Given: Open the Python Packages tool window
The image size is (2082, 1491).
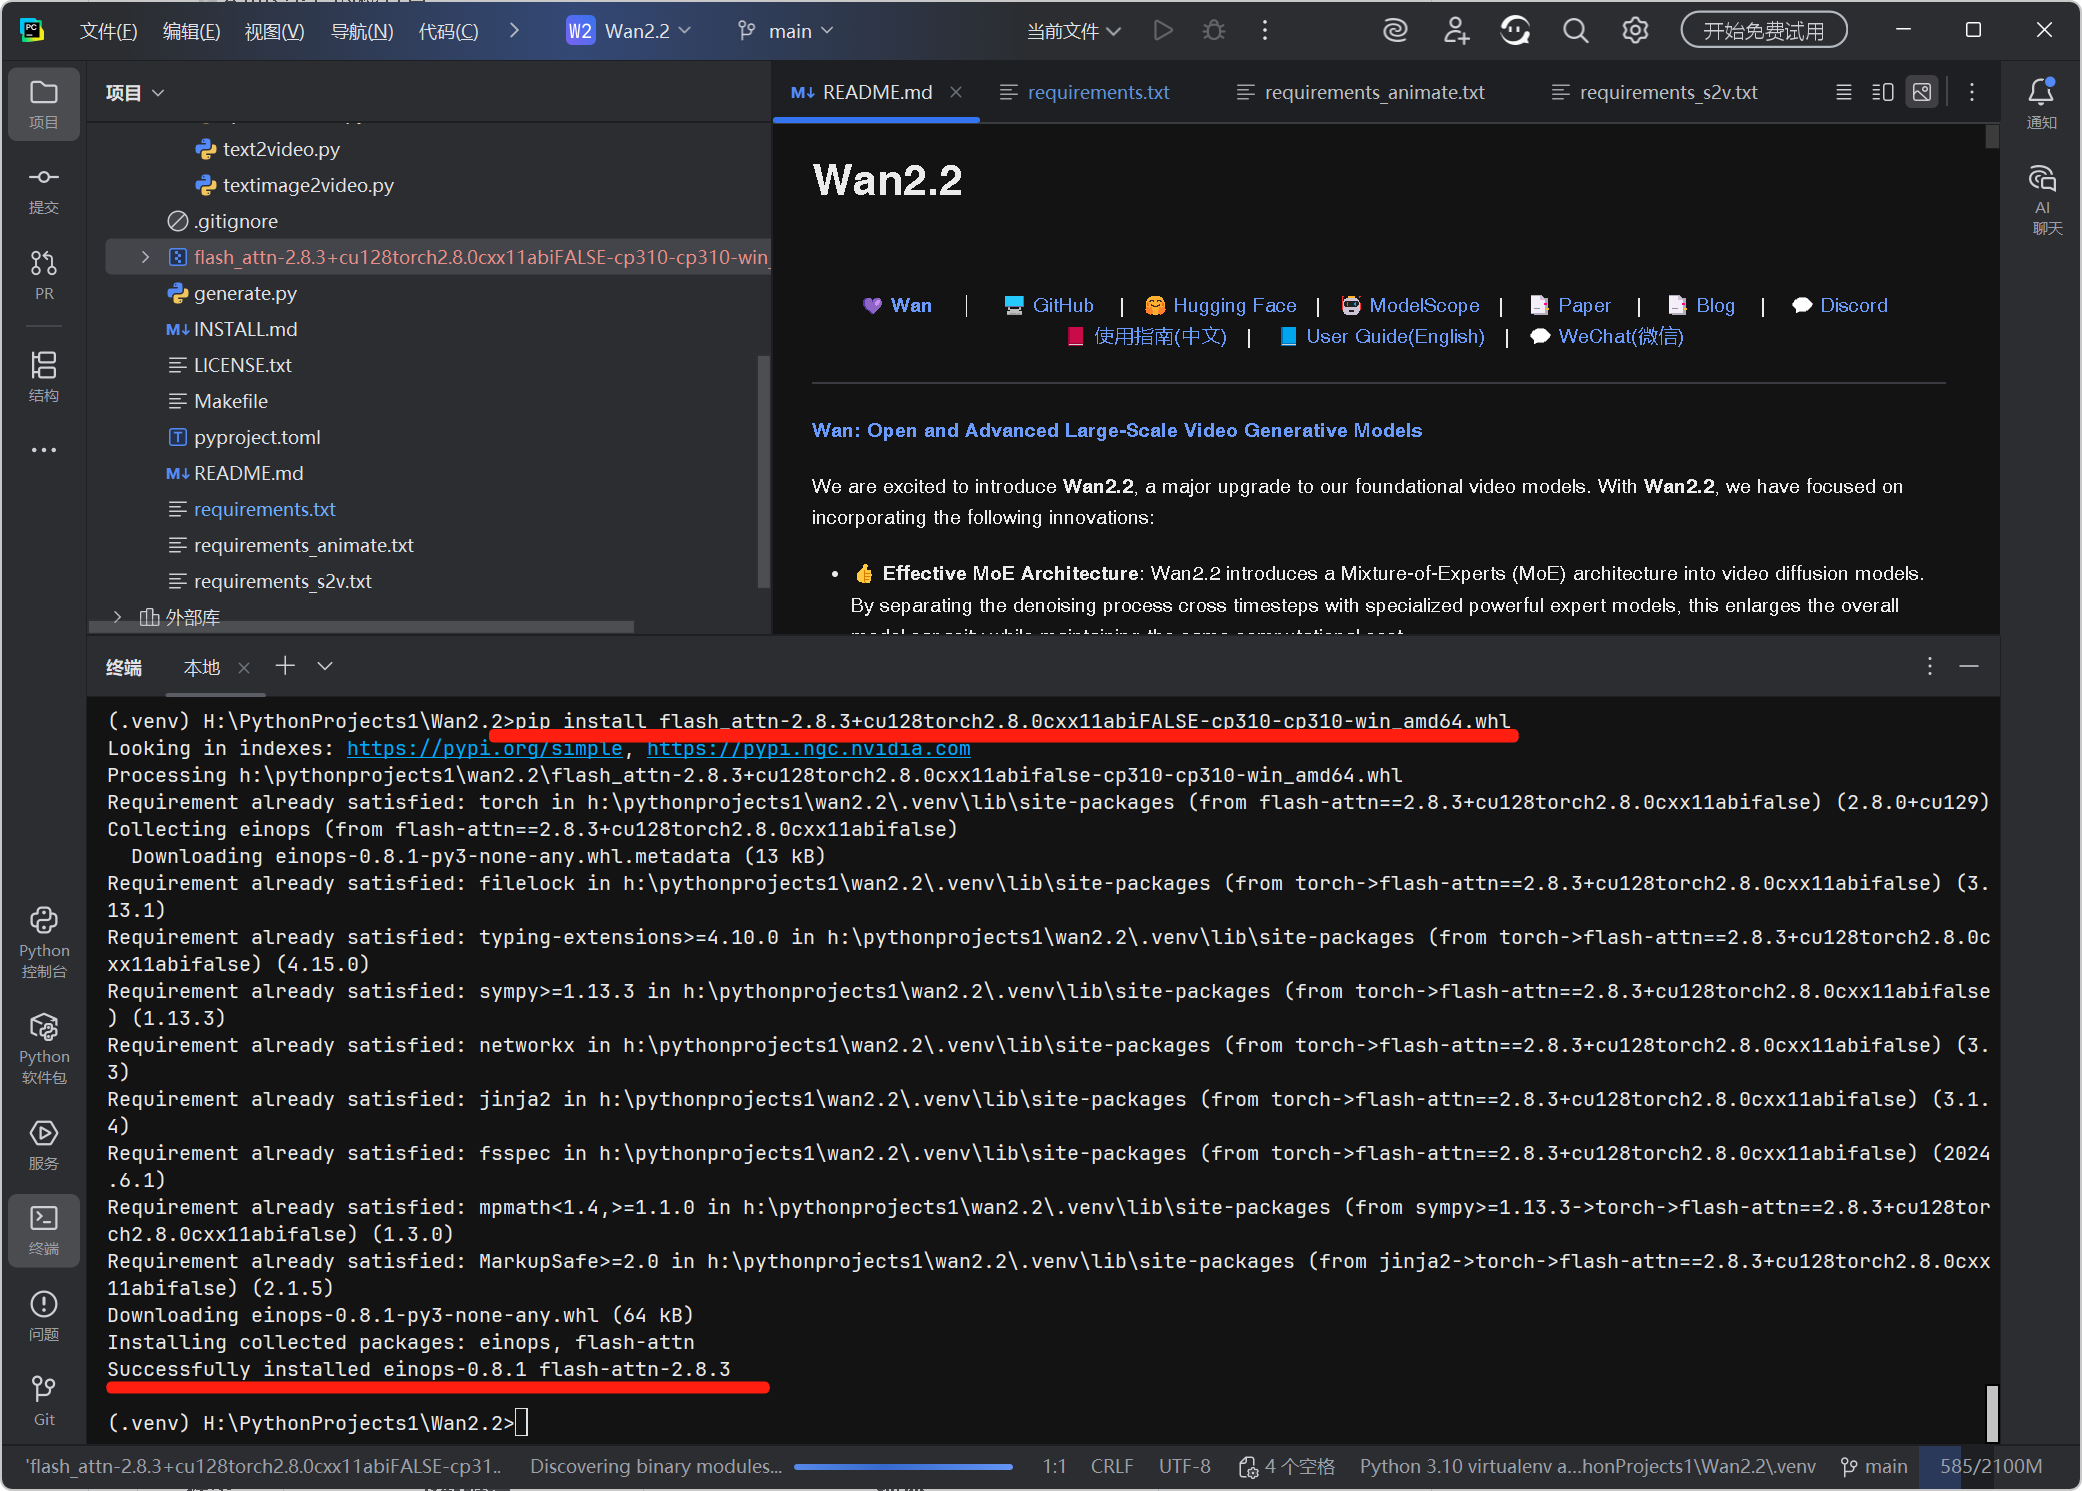Looking at the screenshot, I should coord(44,1048).
